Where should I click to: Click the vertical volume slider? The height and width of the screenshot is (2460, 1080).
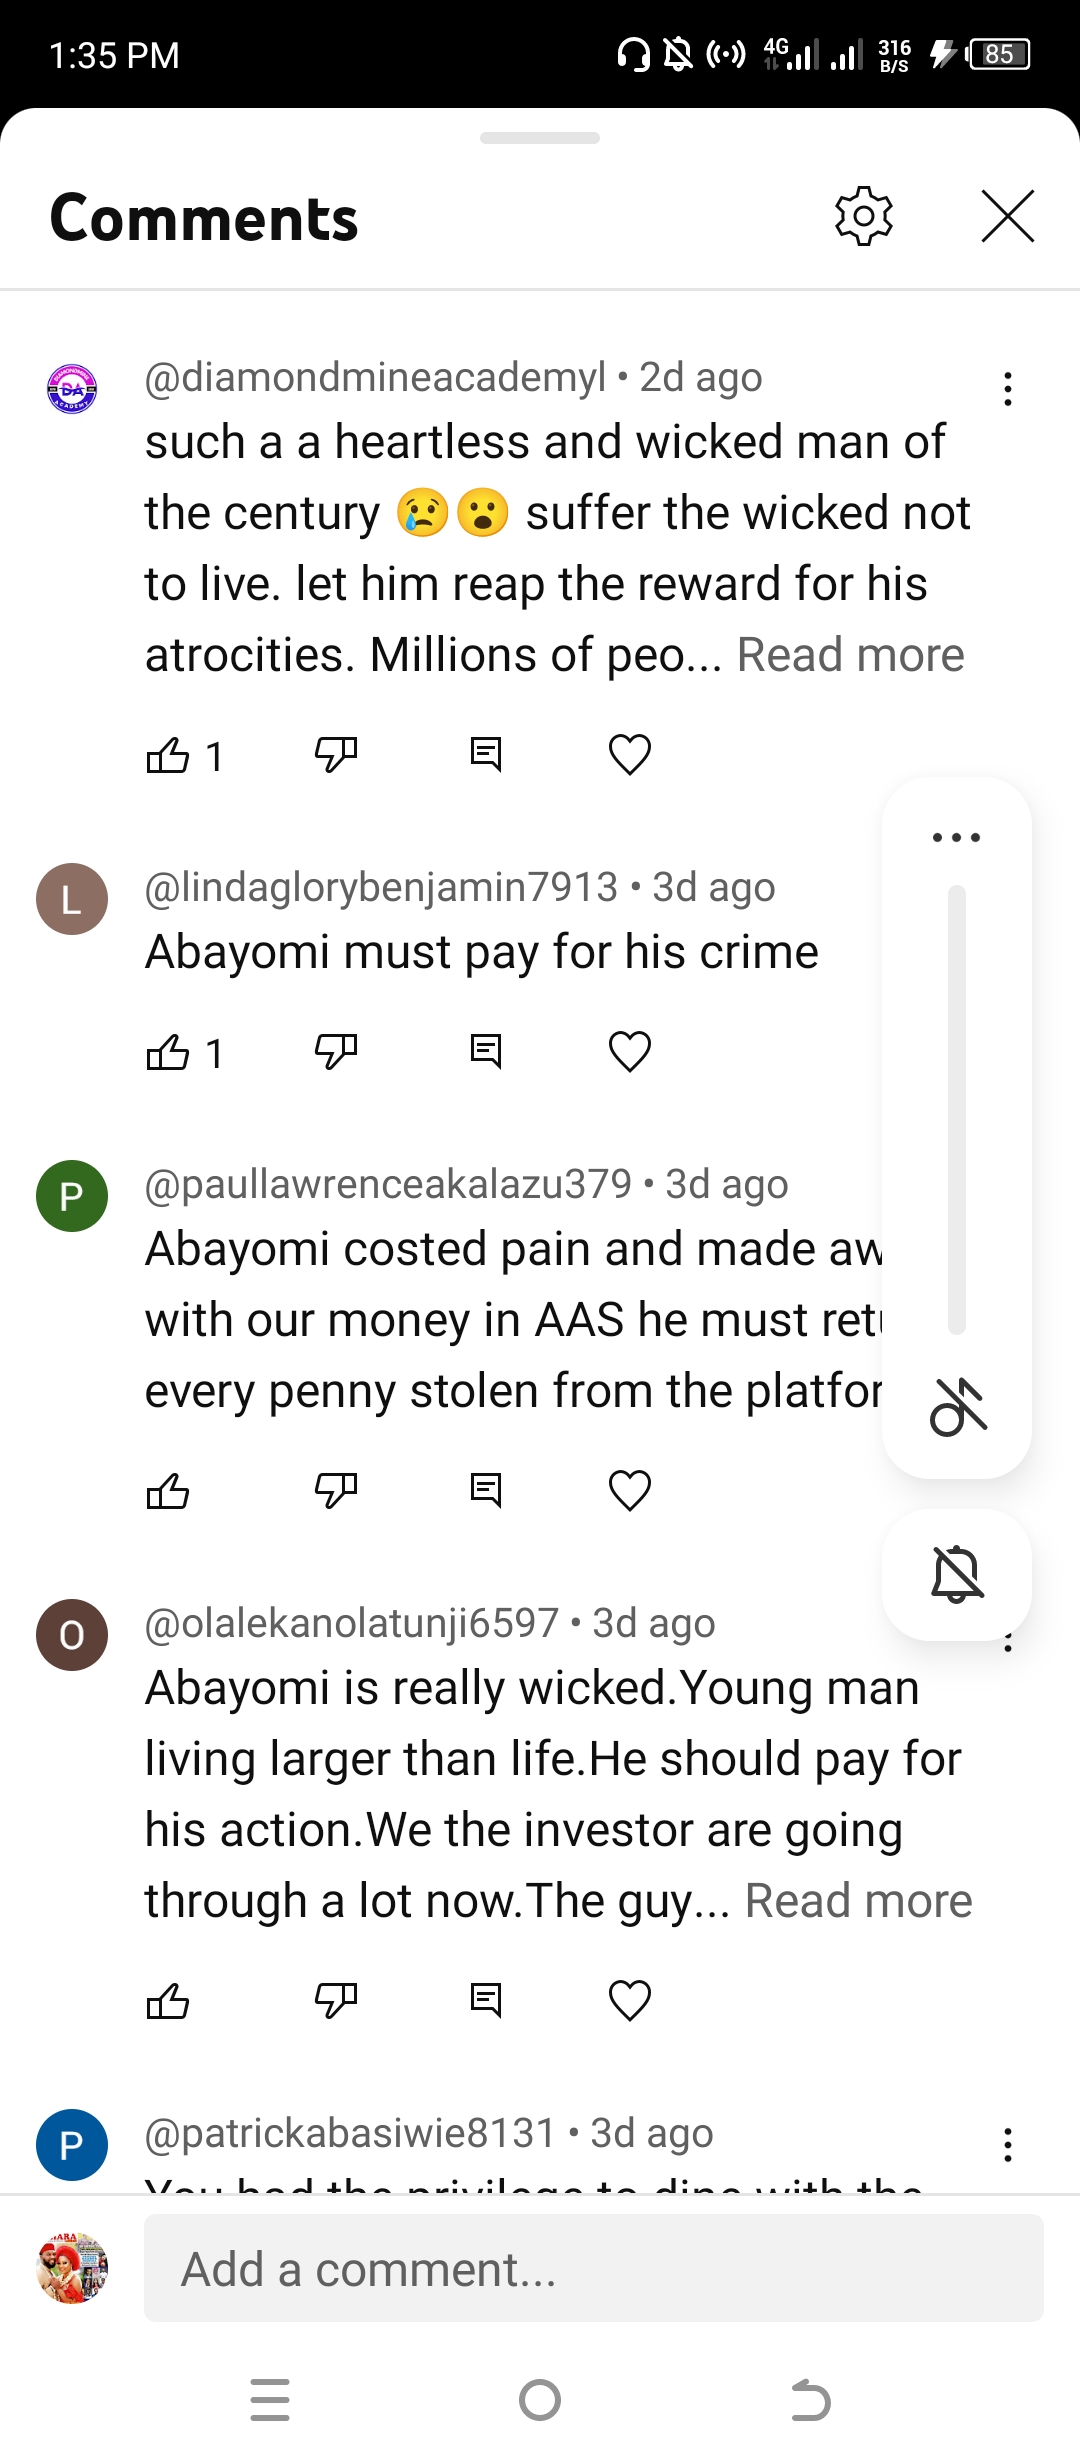click(x=957, y=1110)
